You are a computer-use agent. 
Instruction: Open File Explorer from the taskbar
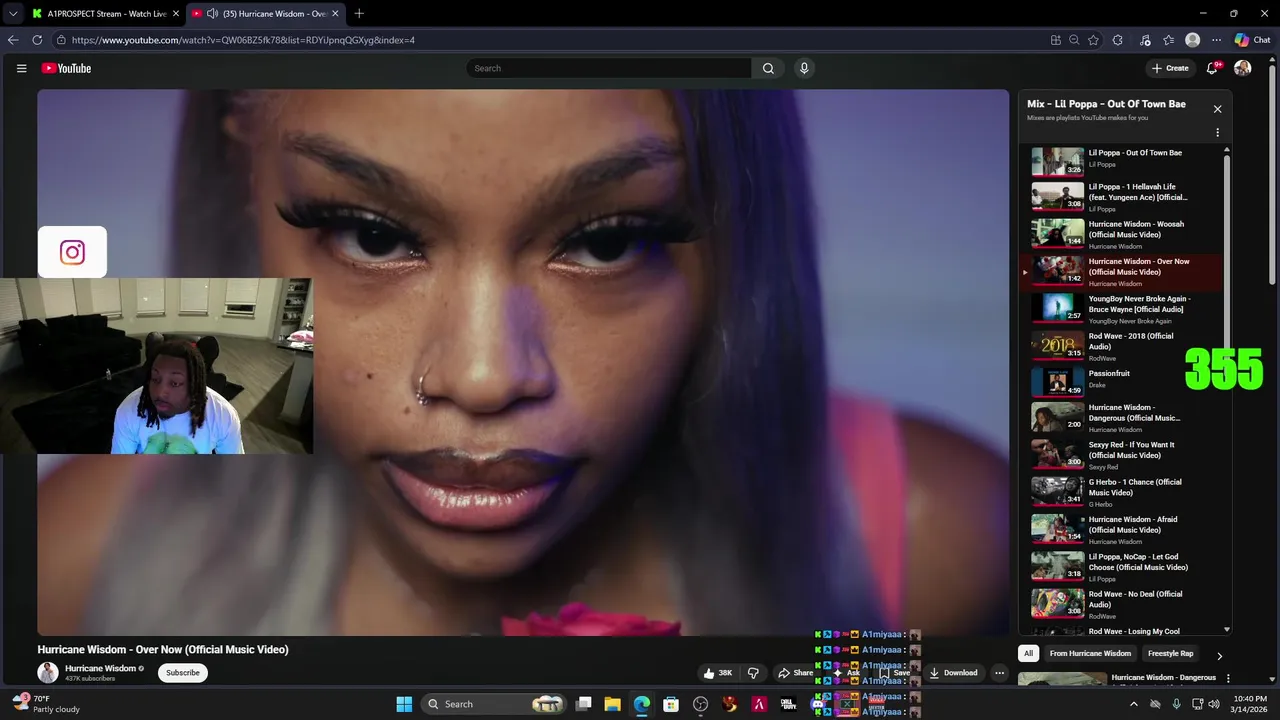[612, 704]
